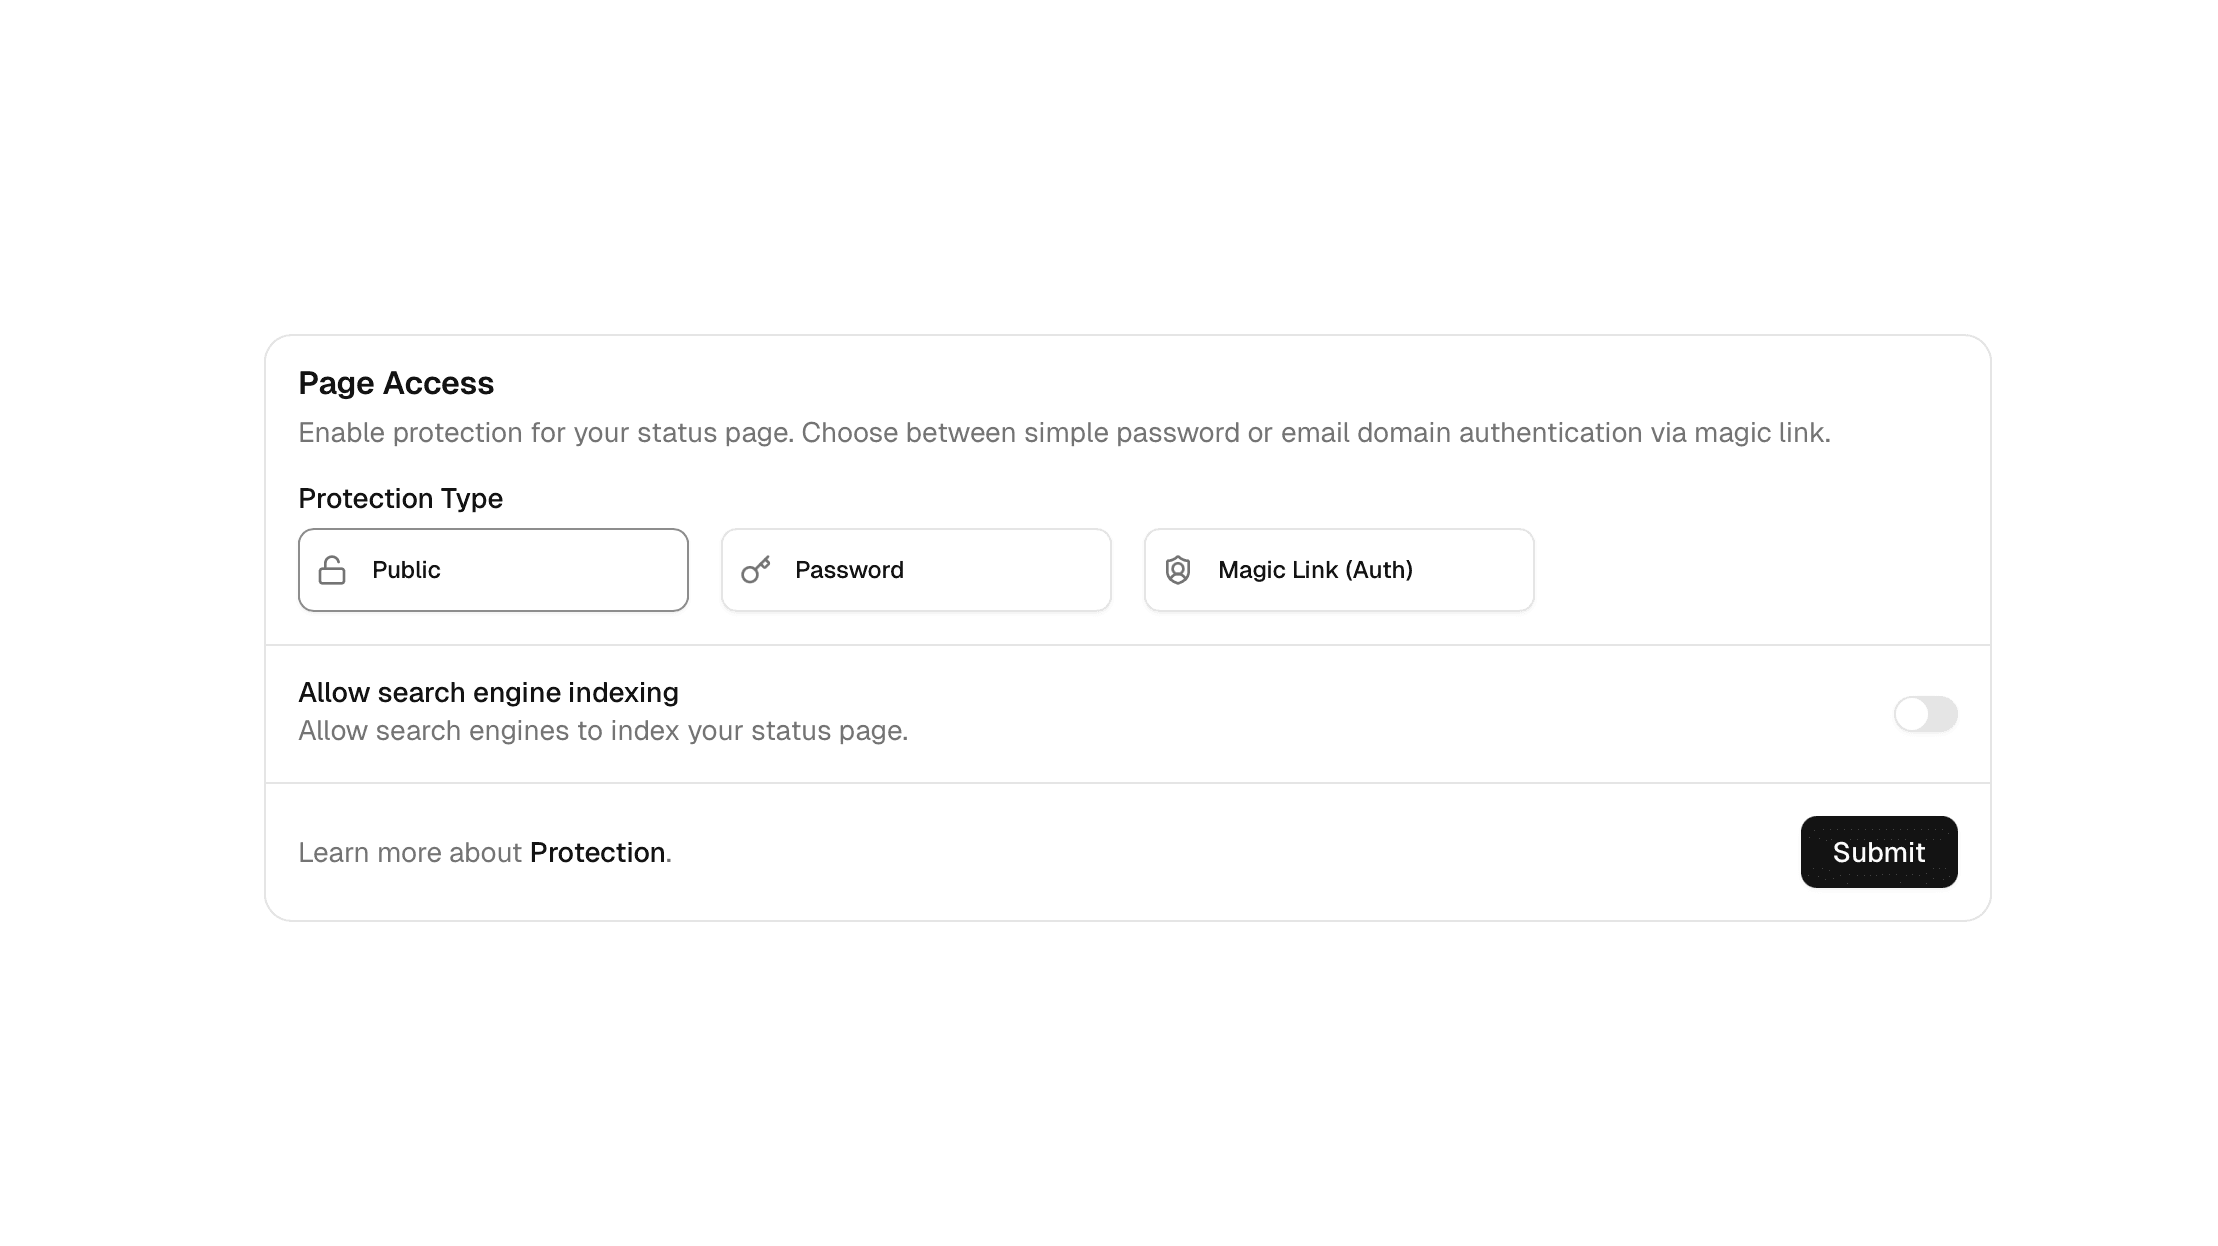This screenshot has width=2218, height=1246.
Task: Select the Password protection type
Action: pos(915,569)
